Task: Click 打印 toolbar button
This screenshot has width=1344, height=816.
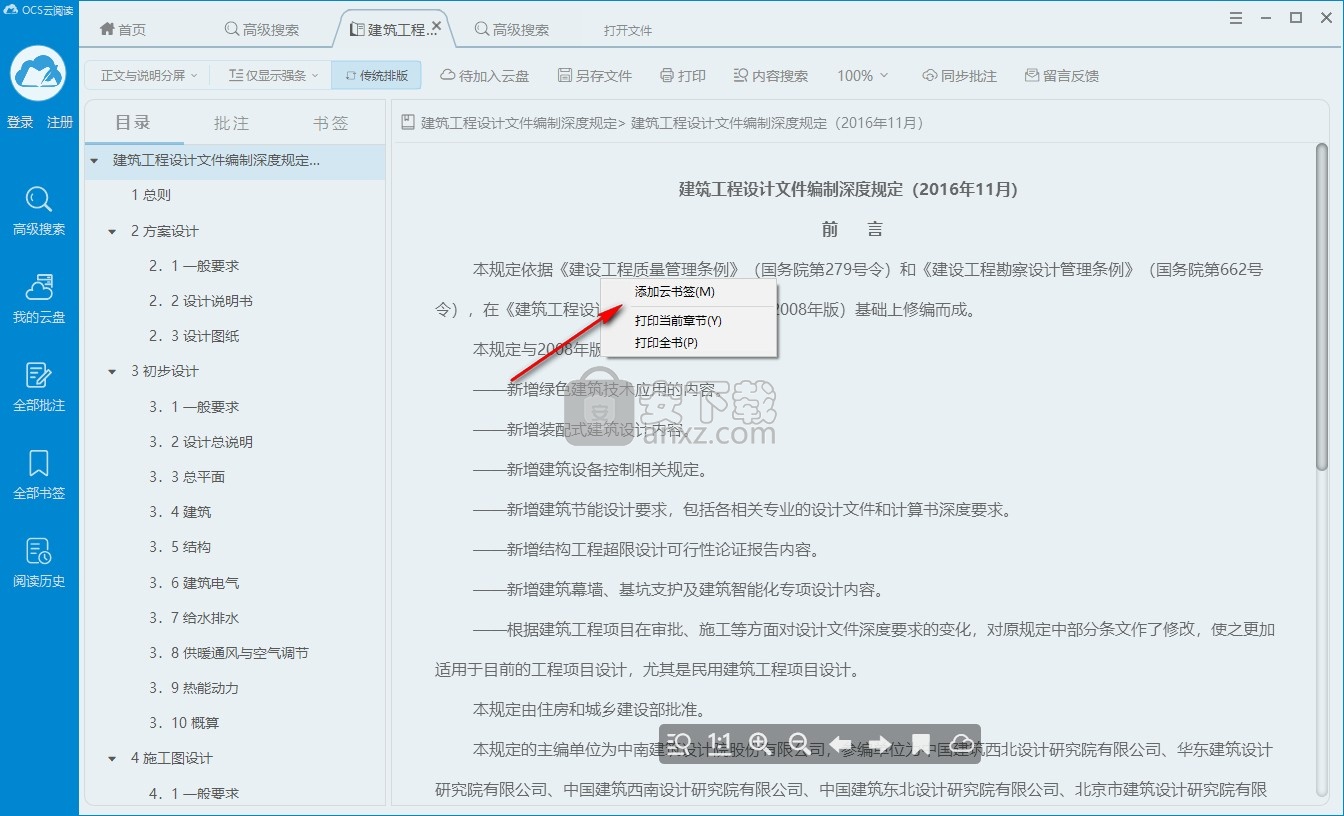Action: [683, 76]
